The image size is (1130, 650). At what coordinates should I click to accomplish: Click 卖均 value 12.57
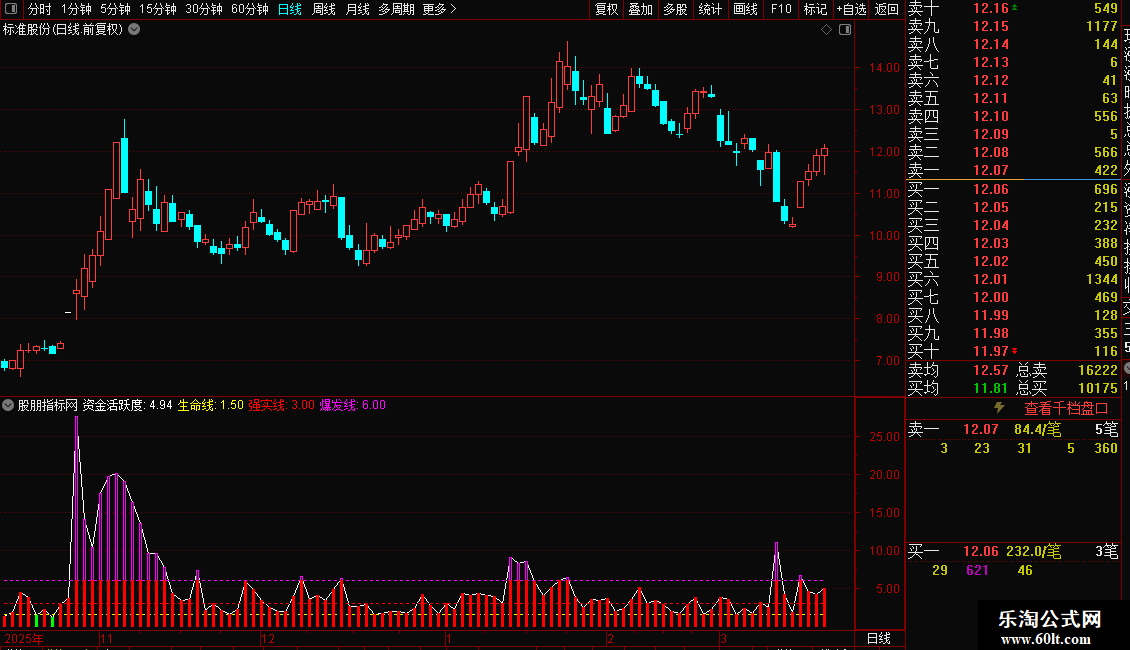[990, 370]
